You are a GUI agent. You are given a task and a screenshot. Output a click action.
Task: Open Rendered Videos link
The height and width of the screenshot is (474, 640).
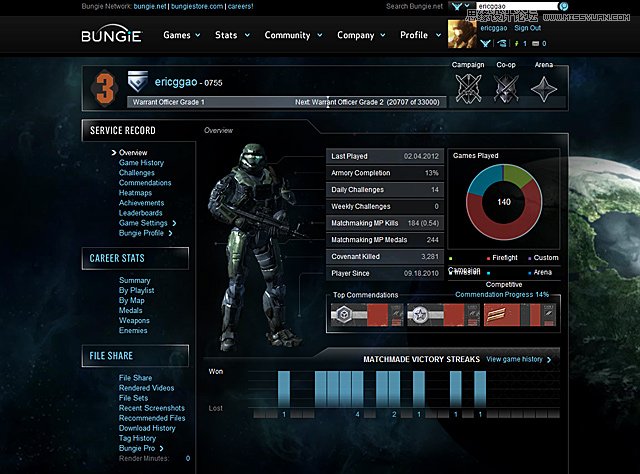[x=146, y=388]
